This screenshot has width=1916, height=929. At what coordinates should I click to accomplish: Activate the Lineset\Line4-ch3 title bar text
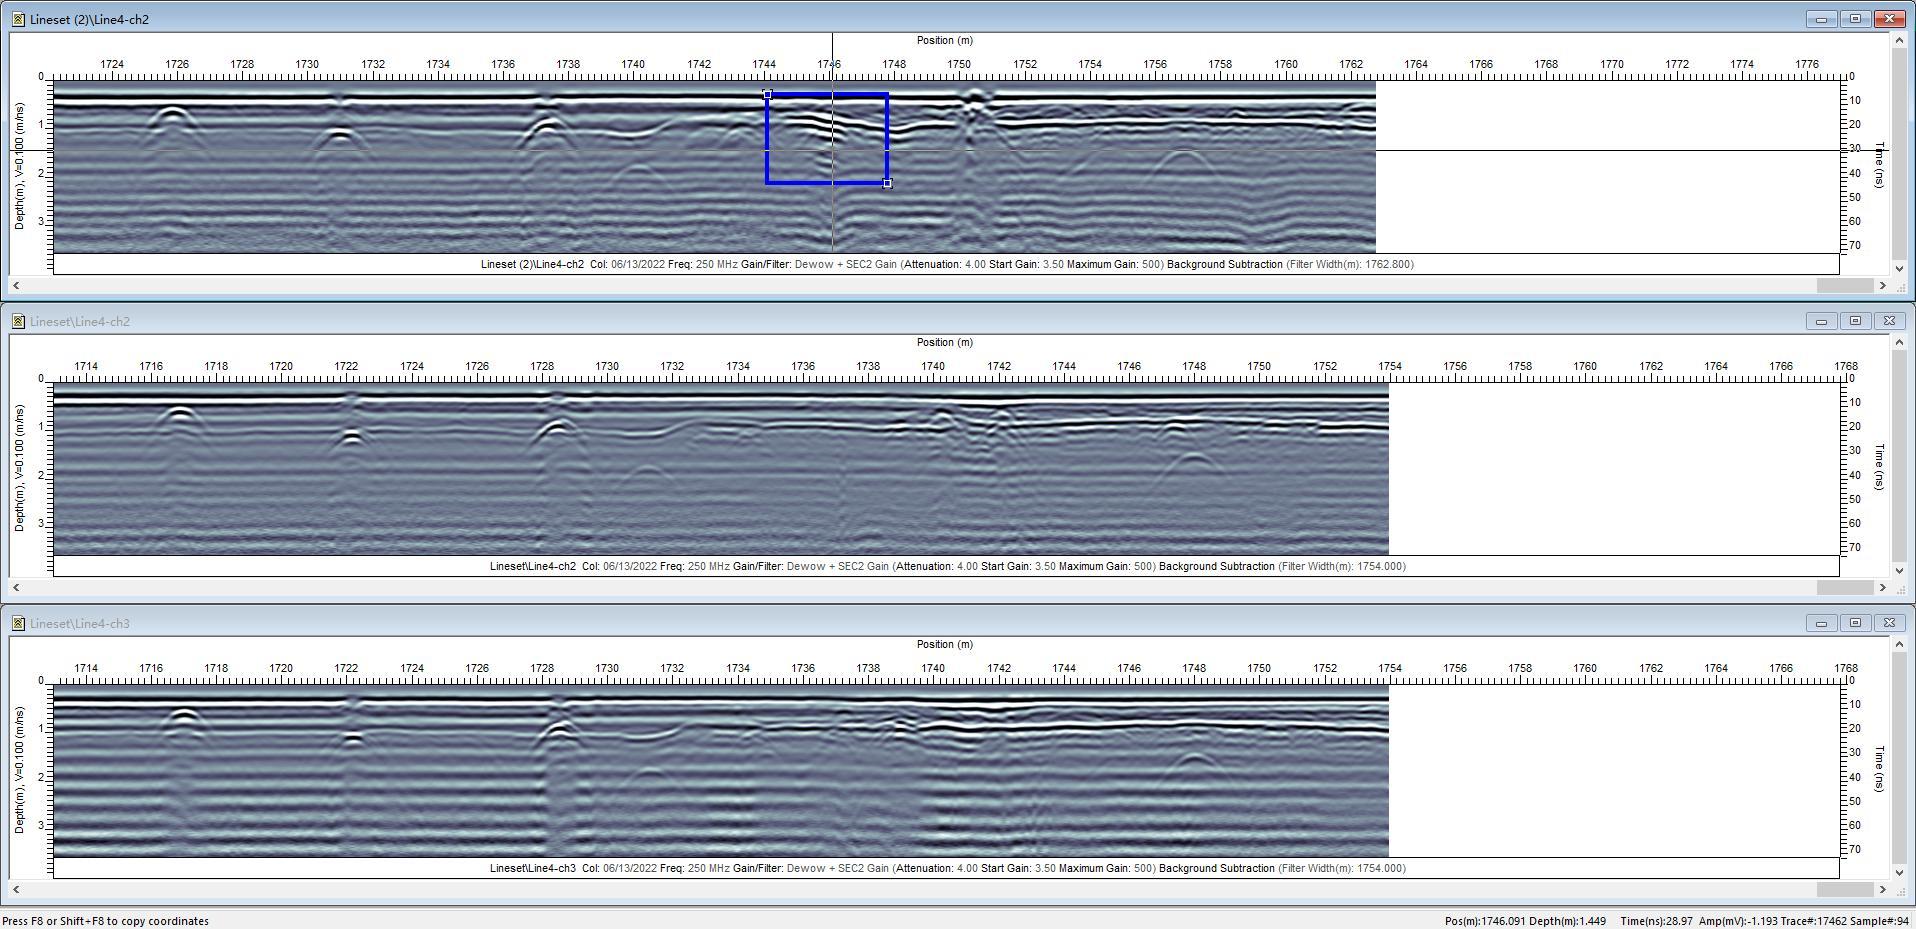[x=80, y=623]
